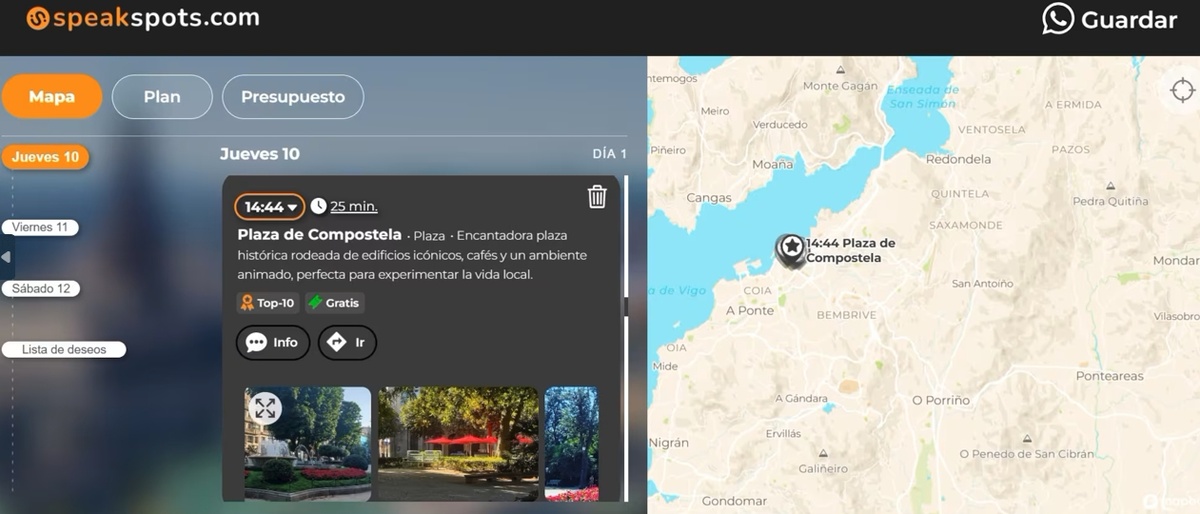Click the Gratis badge
The image size is (1200, 514).
[334, 302]
